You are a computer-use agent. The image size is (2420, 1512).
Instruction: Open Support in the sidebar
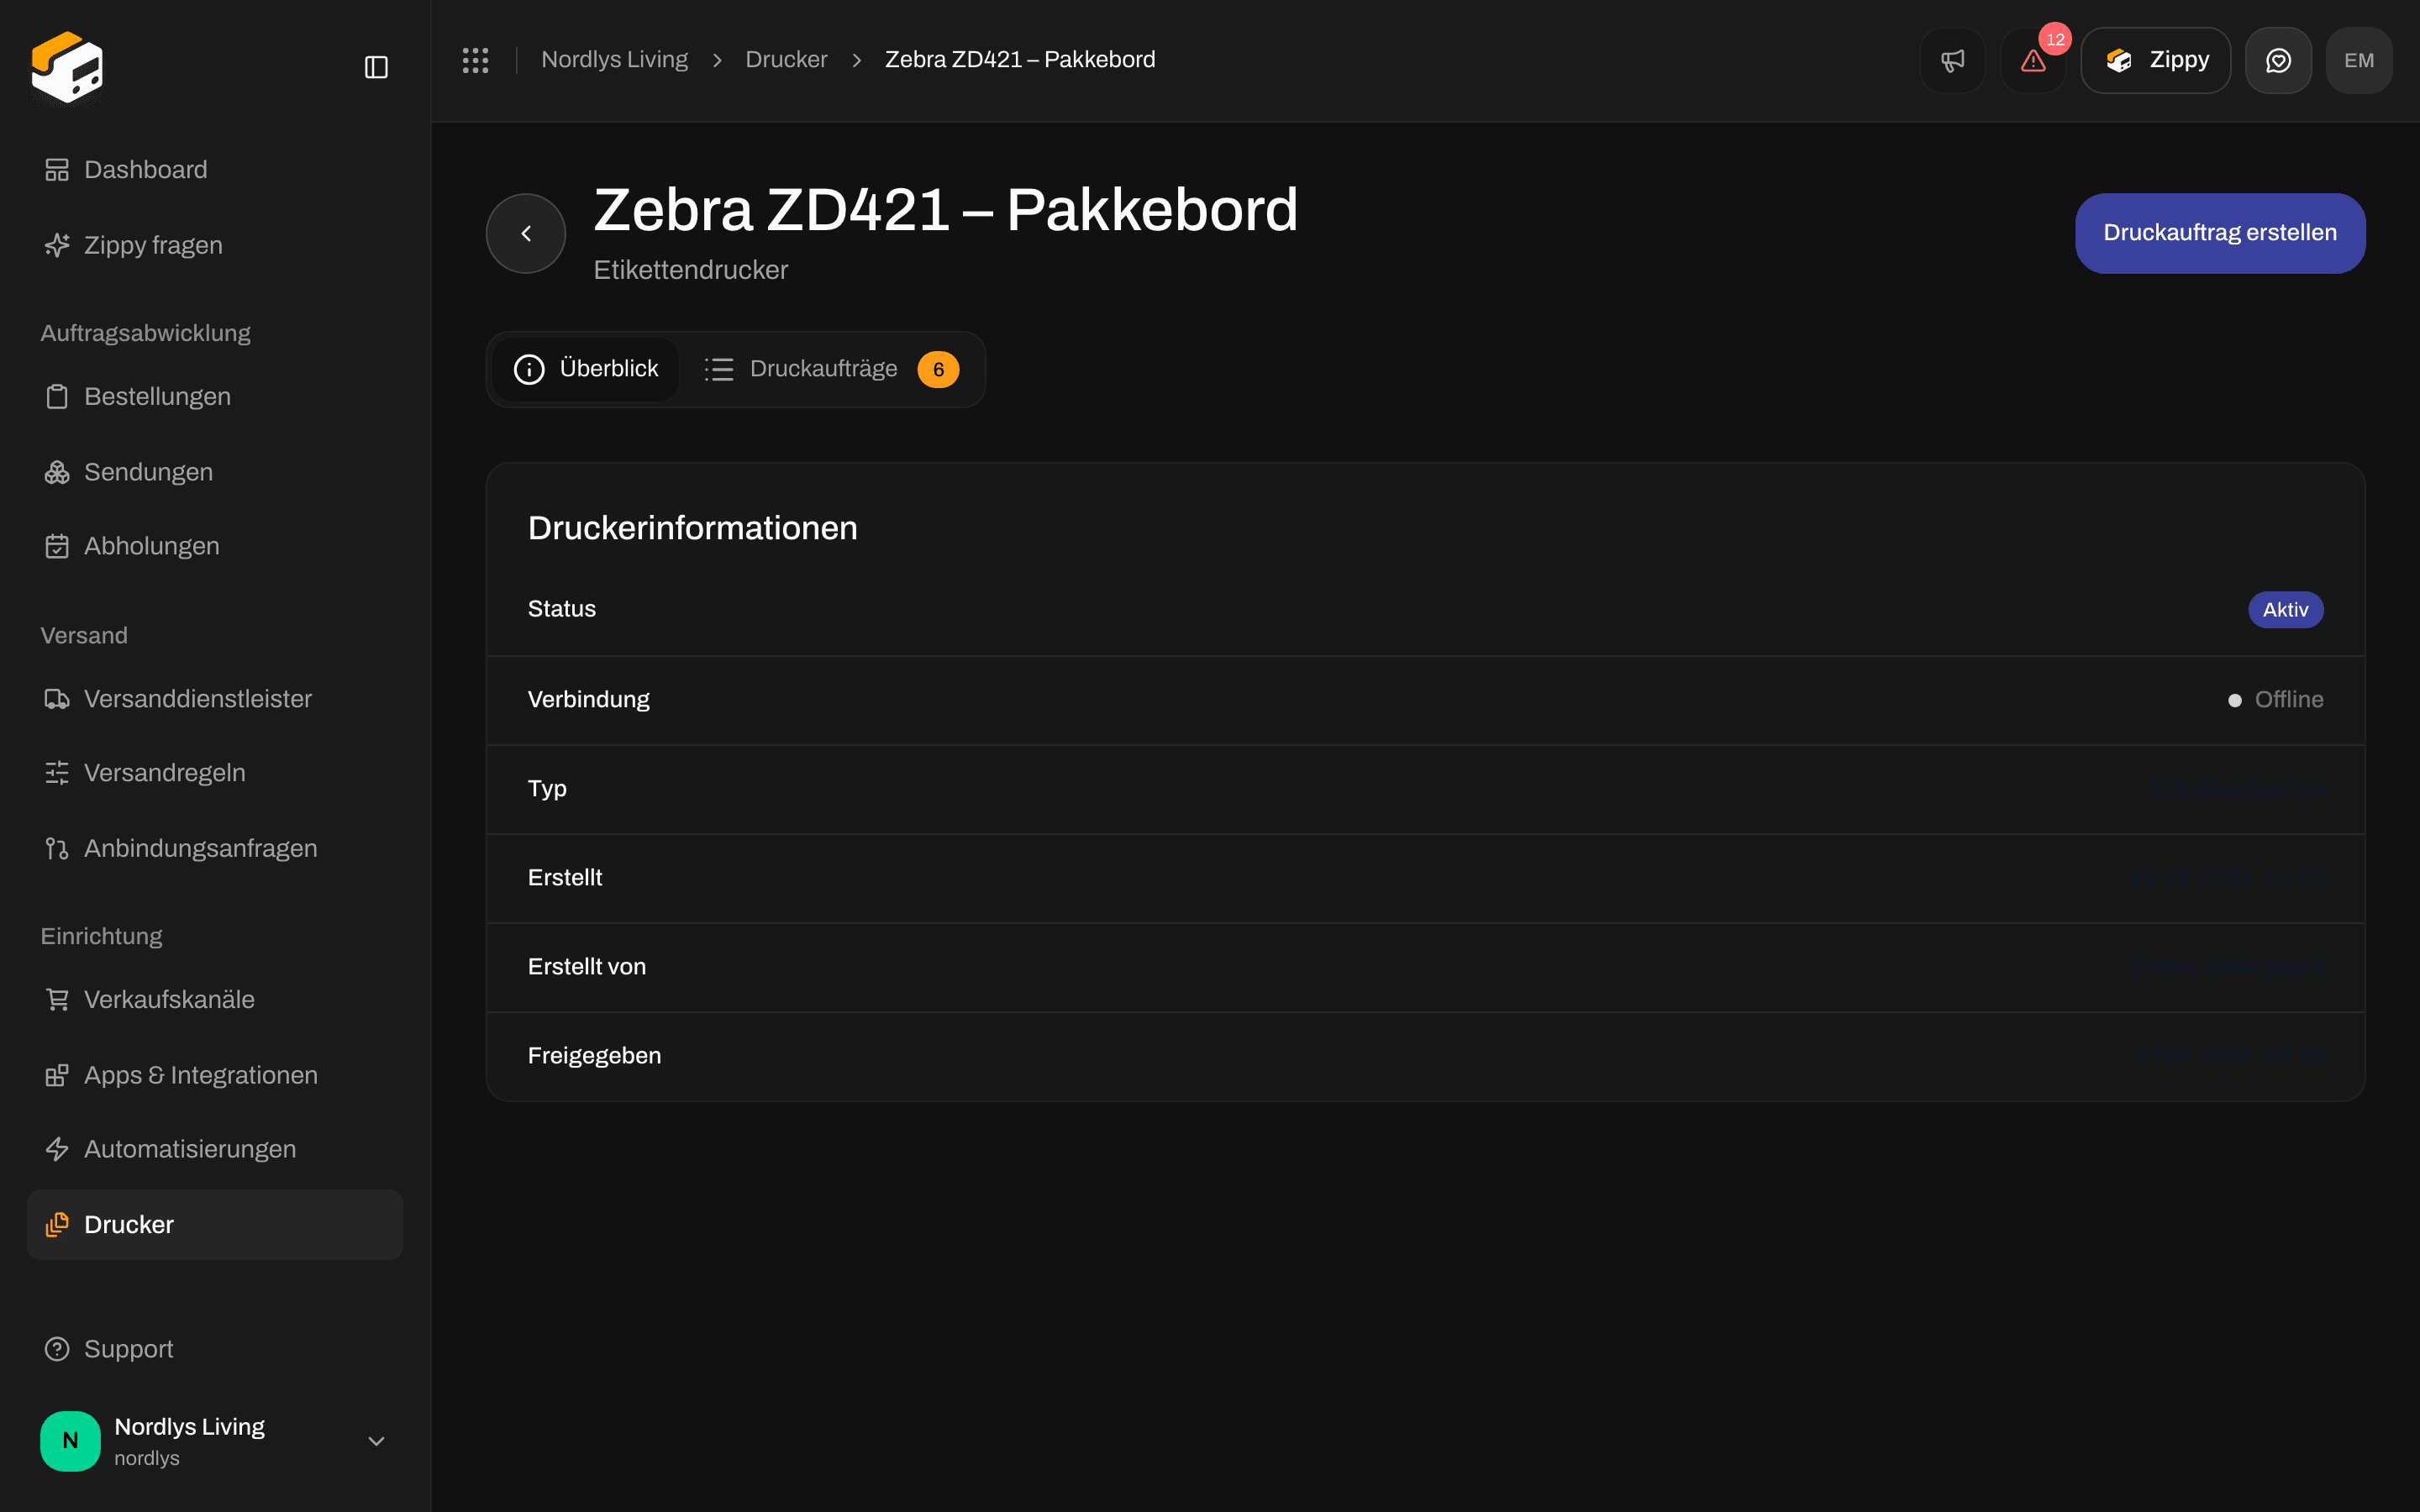[215, 1349]
